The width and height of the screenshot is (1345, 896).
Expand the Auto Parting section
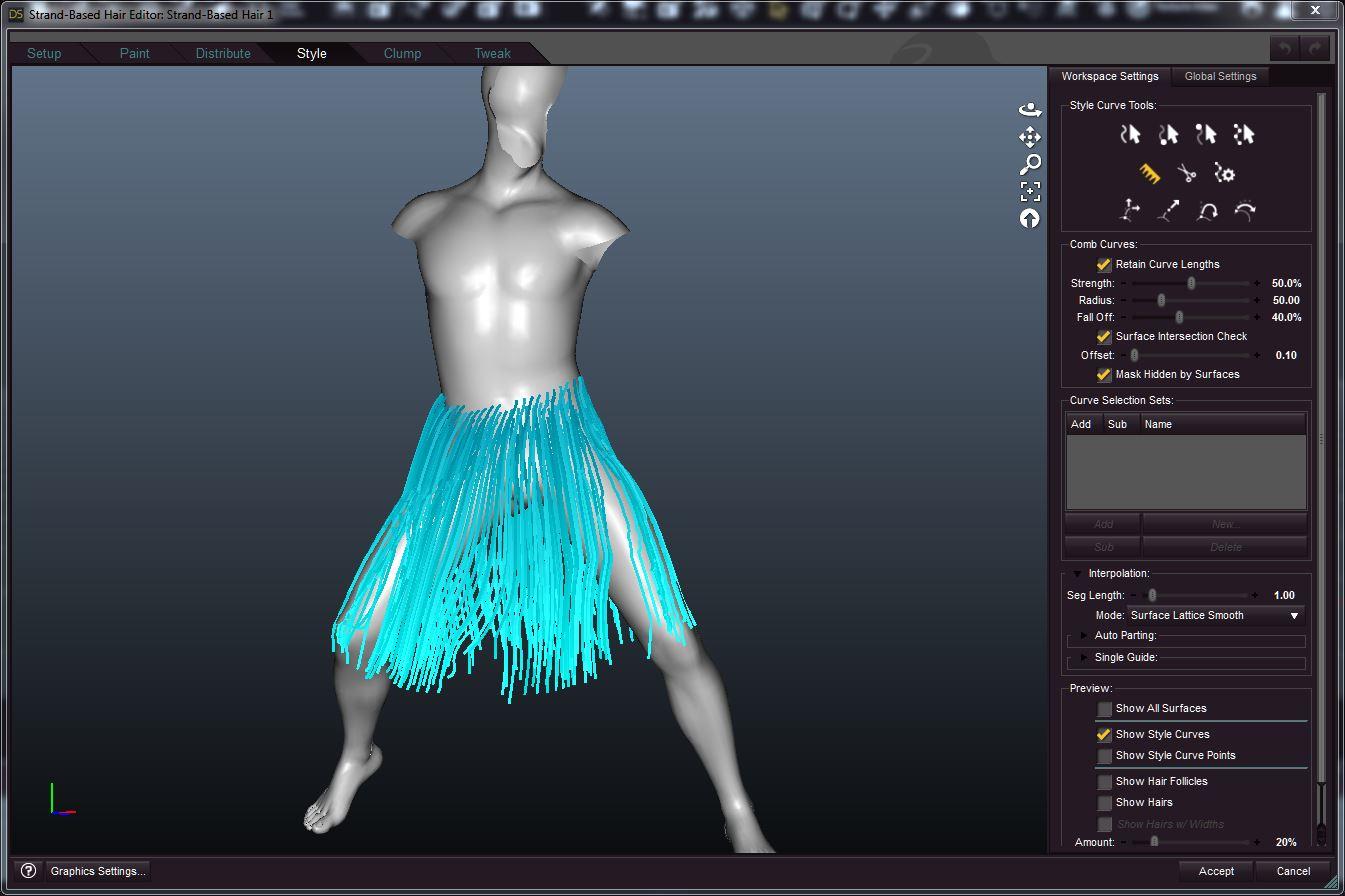click(x=1085, y=635)
